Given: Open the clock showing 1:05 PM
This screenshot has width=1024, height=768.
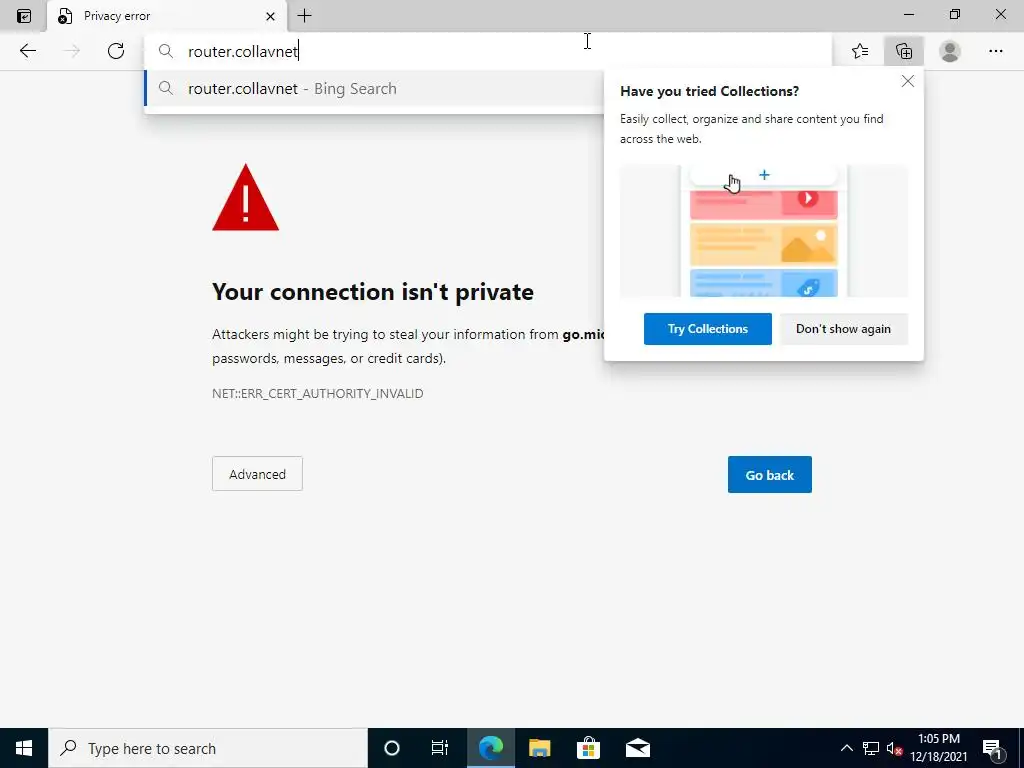Looking at the screenshot, I should coord(938,748).
